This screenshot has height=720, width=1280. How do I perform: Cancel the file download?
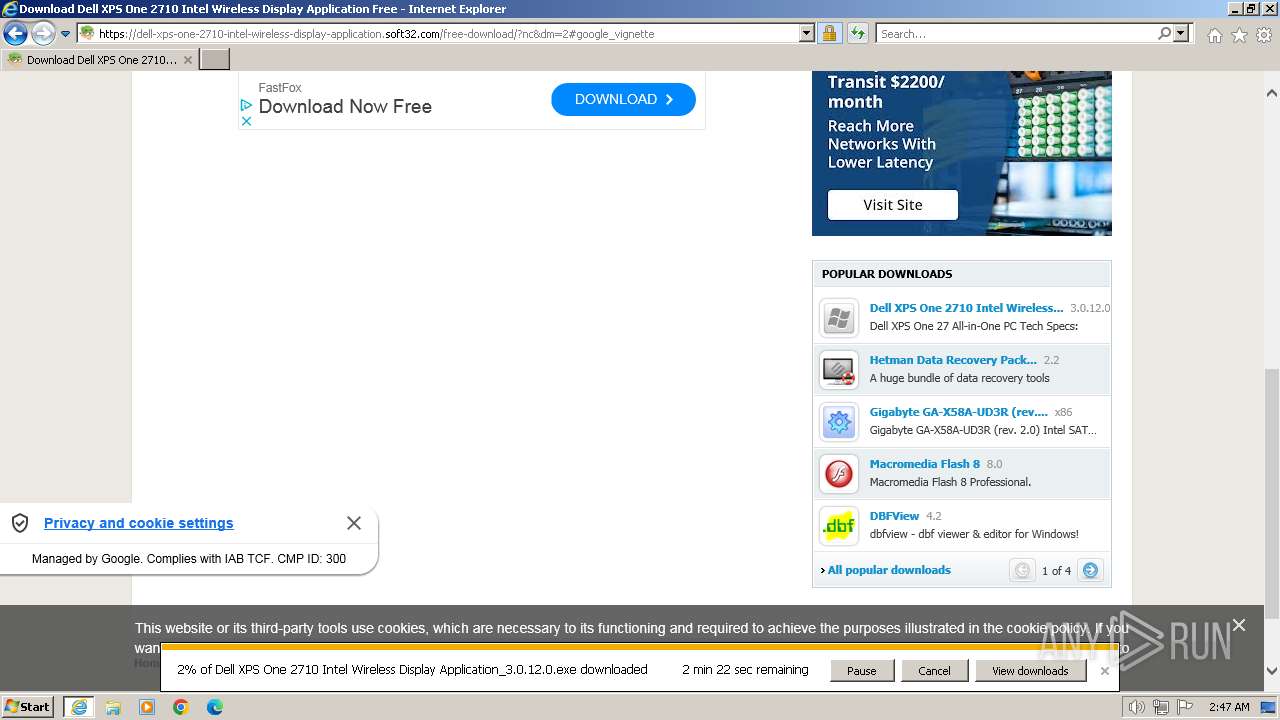pos(934,671)
